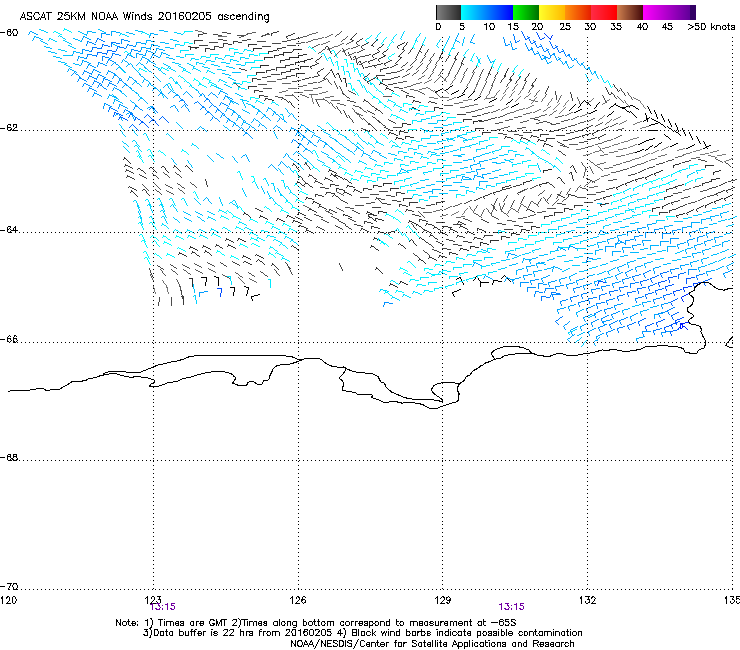Select the cyan-to-blue 5–15 knots legend segment

(x=487, y=12)
